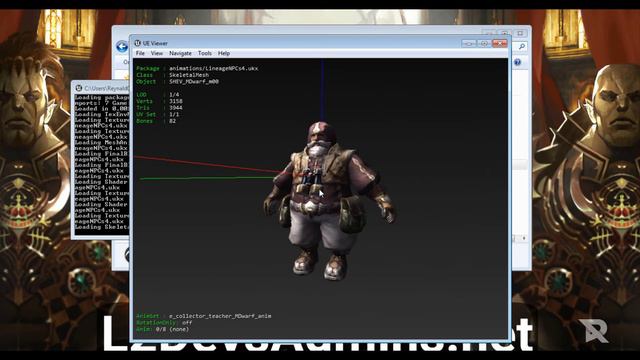
Task: Click the console window title bar icon
Action: tap(79, 88)
